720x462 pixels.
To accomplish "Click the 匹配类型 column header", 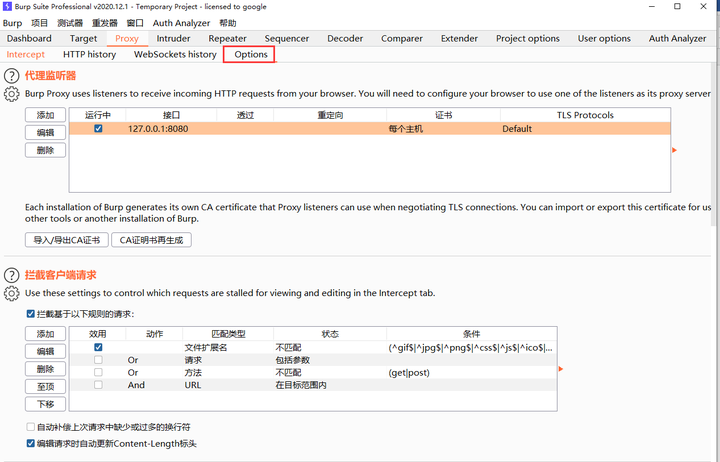I will coord(228,334).
